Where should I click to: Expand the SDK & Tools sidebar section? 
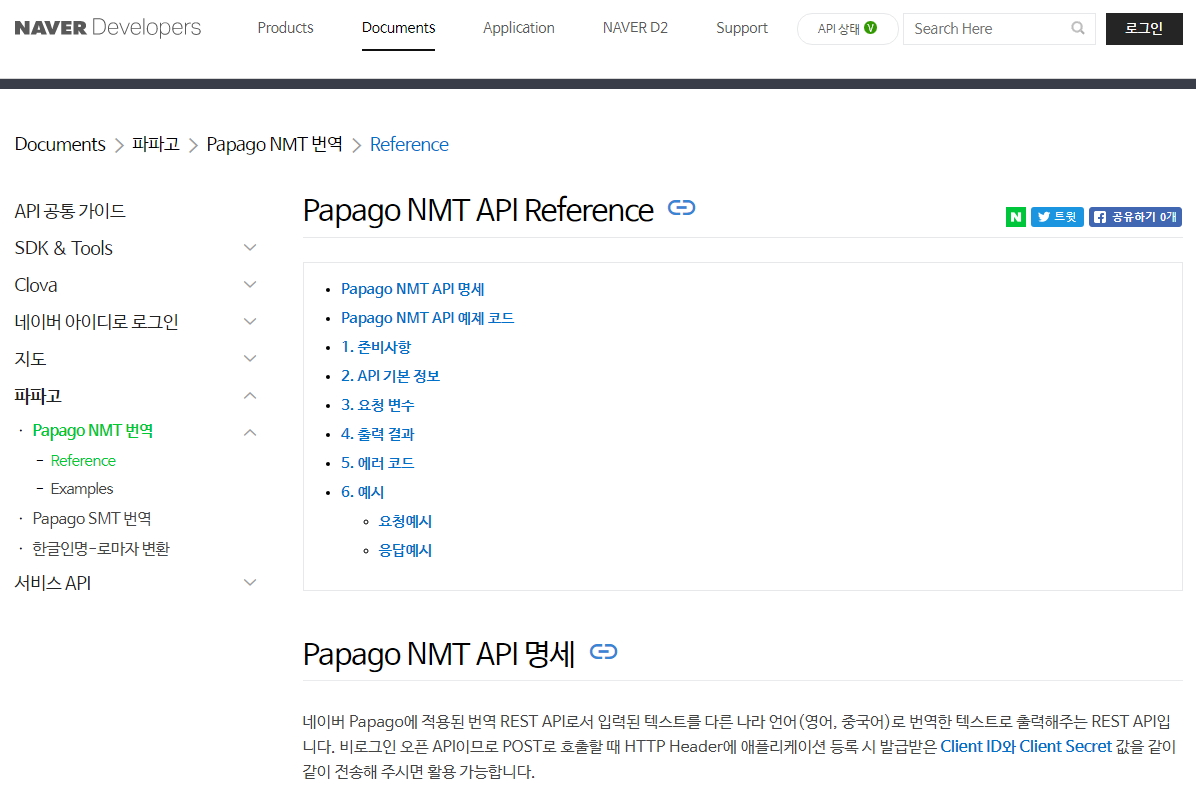click(249, 248)
